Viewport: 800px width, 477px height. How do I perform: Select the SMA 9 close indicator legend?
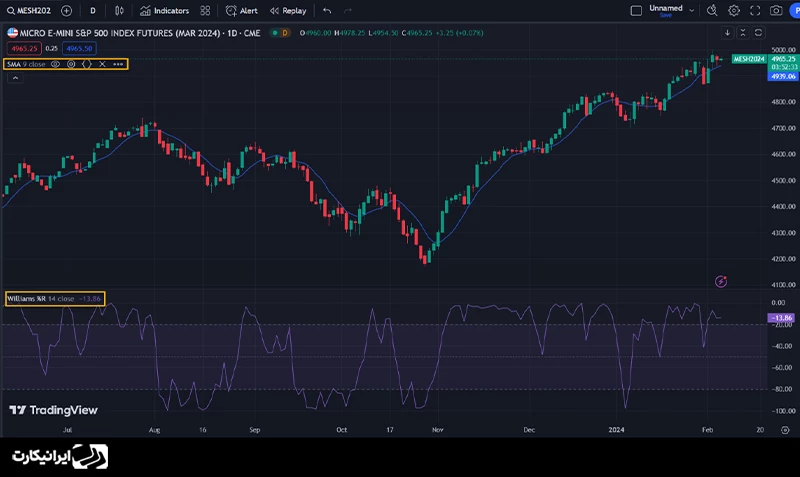tap(26, 64)
